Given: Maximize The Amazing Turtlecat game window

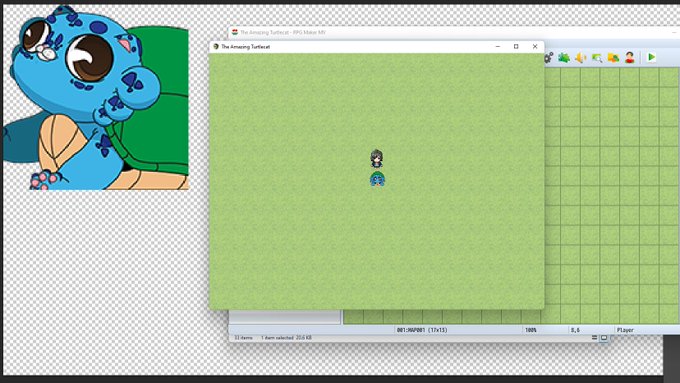Looking at the screenshot, I should (516, 46).
